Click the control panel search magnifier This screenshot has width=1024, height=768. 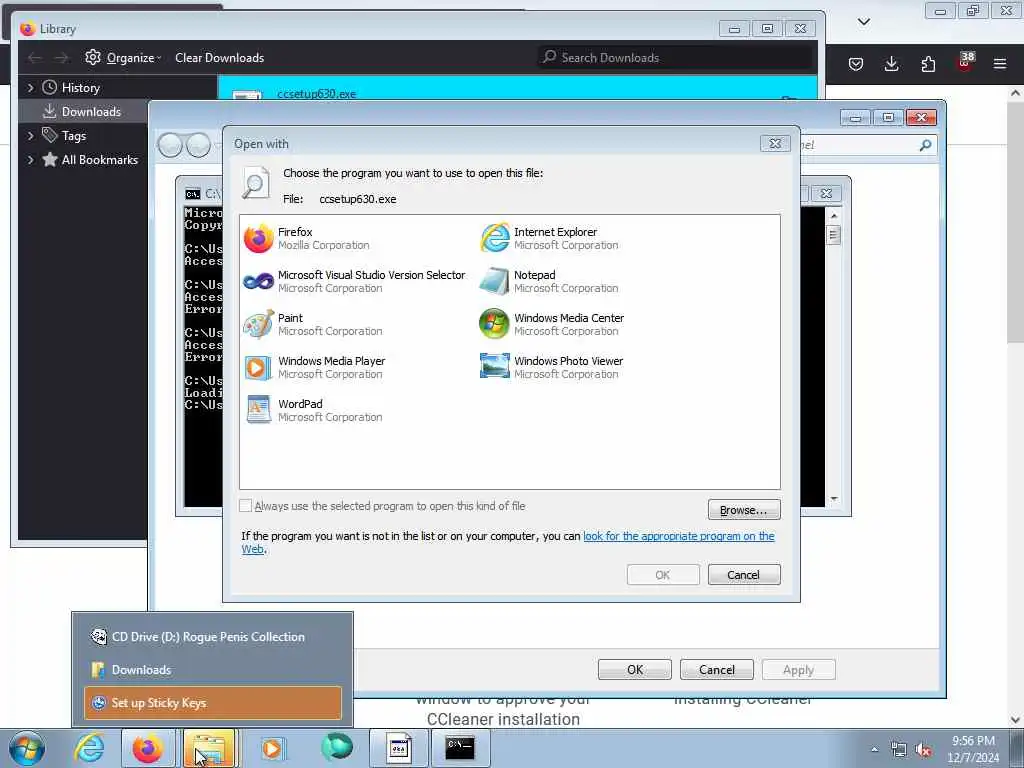click(x=925, y=145)
